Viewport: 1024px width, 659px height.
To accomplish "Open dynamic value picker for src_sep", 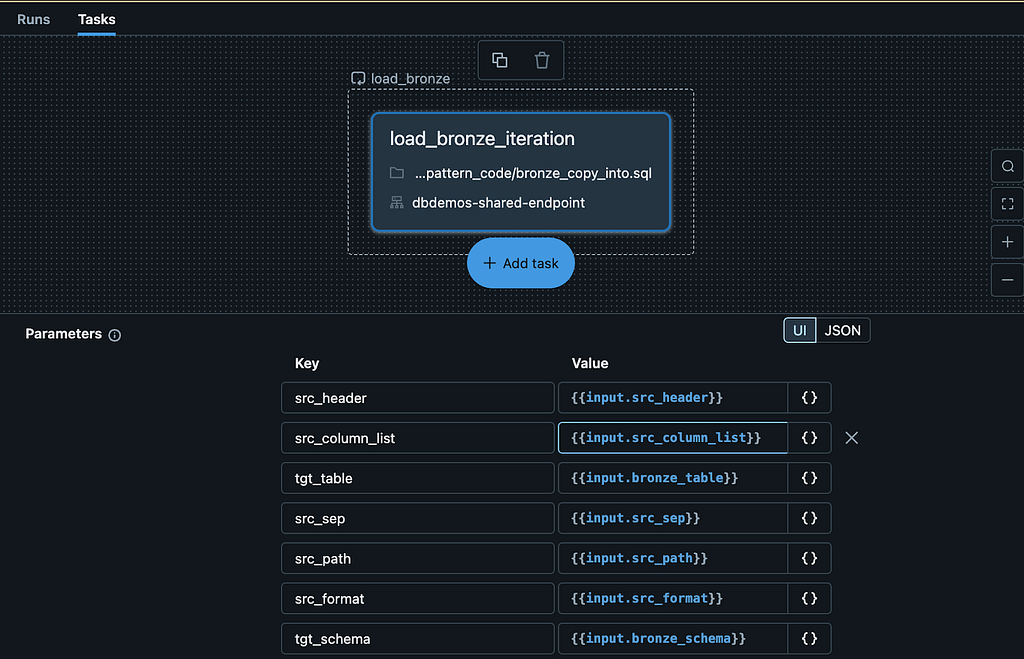I will pyautogui.click(x=809, y=518).
